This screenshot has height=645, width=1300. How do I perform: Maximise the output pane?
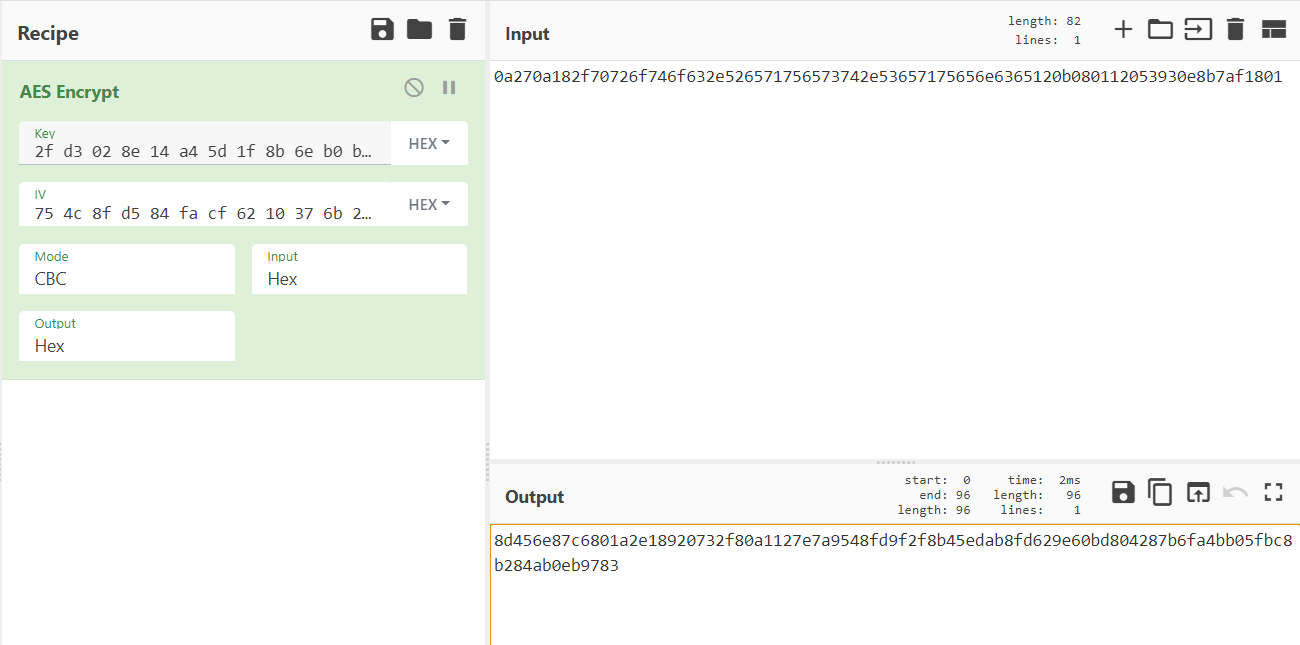[x=1273, y=492]
